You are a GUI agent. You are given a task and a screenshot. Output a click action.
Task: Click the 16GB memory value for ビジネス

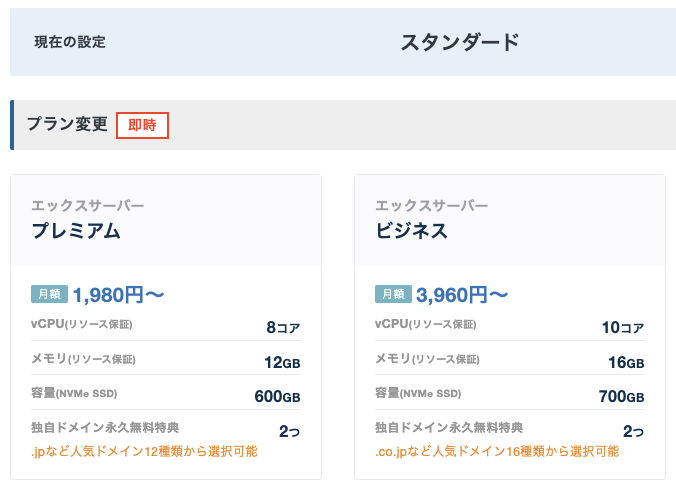click(626, 362)
